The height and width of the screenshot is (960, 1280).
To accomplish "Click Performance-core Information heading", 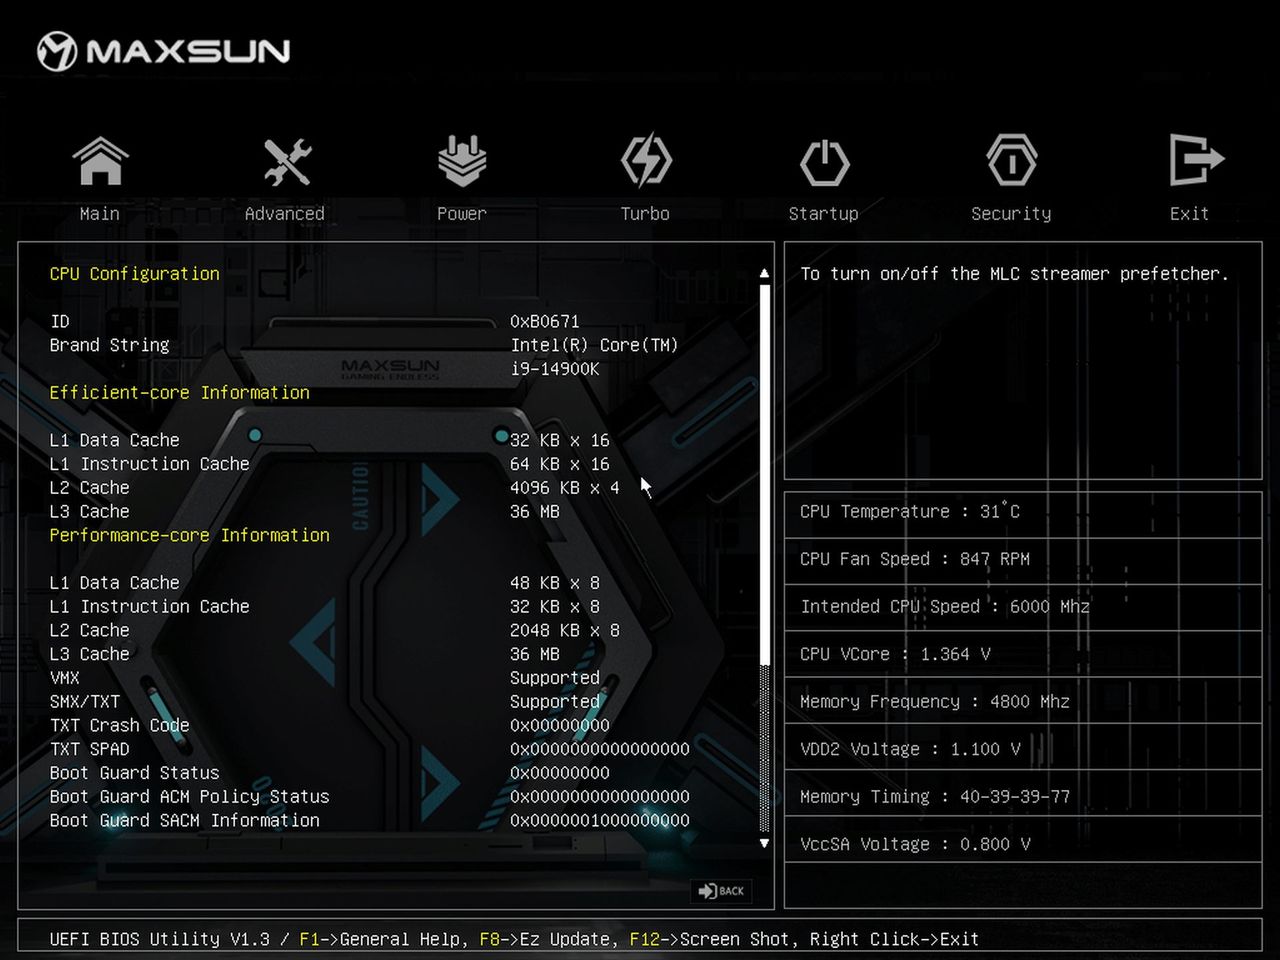I will pos(190,535).
